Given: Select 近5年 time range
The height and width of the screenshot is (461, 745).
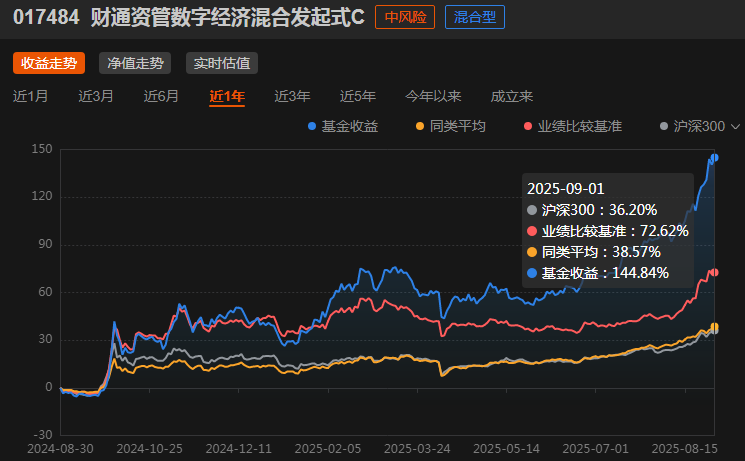Looking at the screenshot, I should point(358,96).
